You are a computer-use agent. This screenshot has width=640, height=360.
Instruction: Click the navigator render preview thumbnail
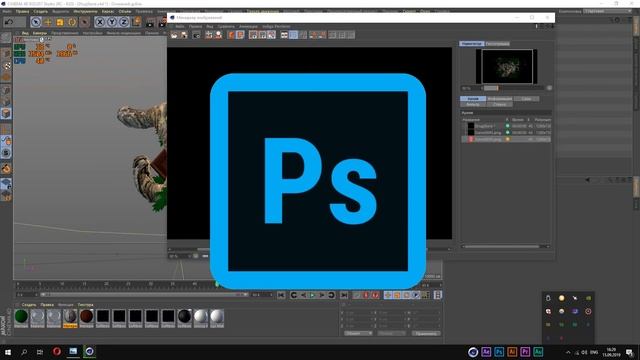[507, 67]
